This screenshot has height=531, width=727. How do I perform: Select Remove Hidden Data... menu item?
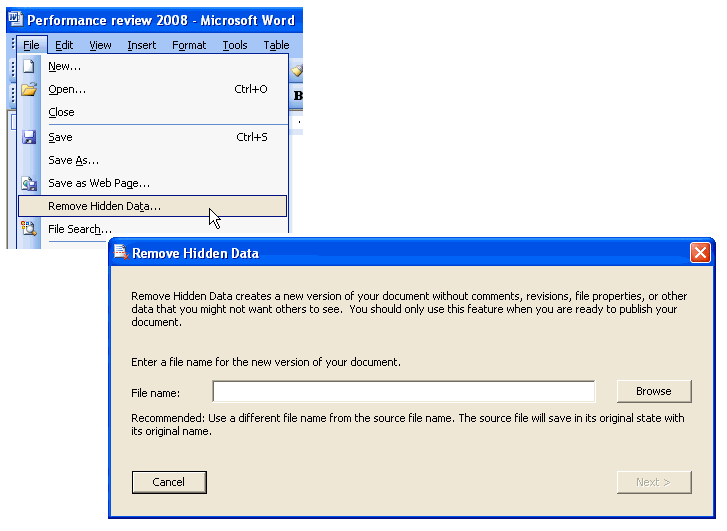153,206
